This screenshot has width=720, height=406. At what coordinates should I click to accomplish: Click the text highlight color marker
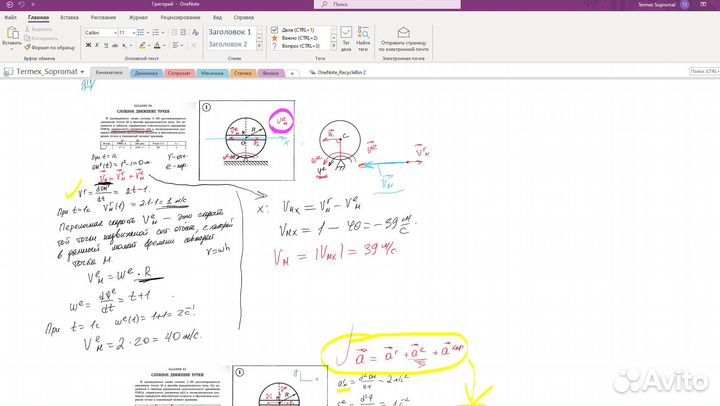pos(139,45)
